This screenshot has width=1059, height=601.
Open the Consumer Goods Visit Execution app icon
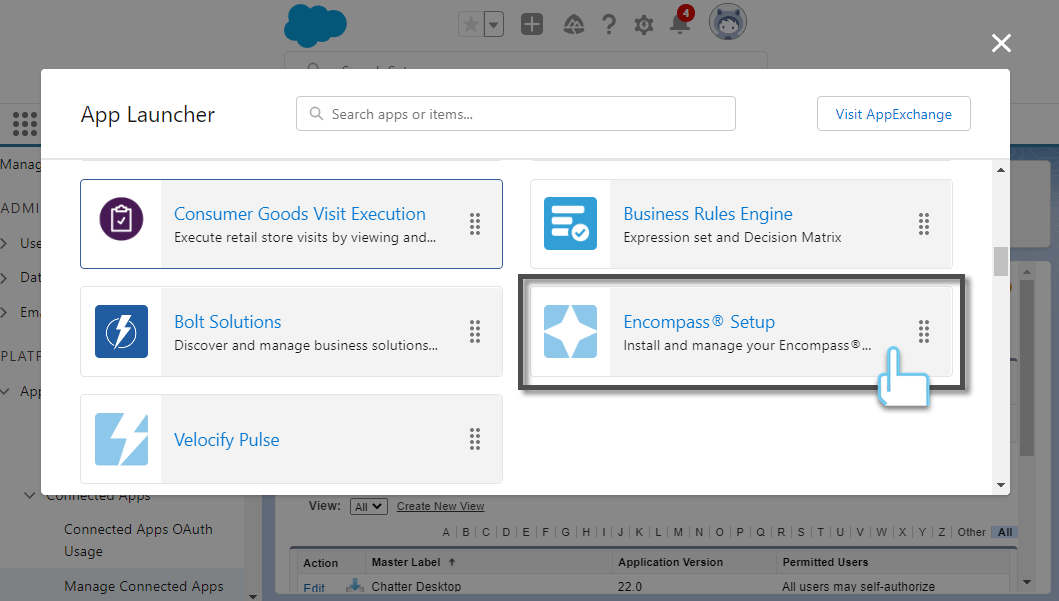pyautogui.click(x=122, y=219)
